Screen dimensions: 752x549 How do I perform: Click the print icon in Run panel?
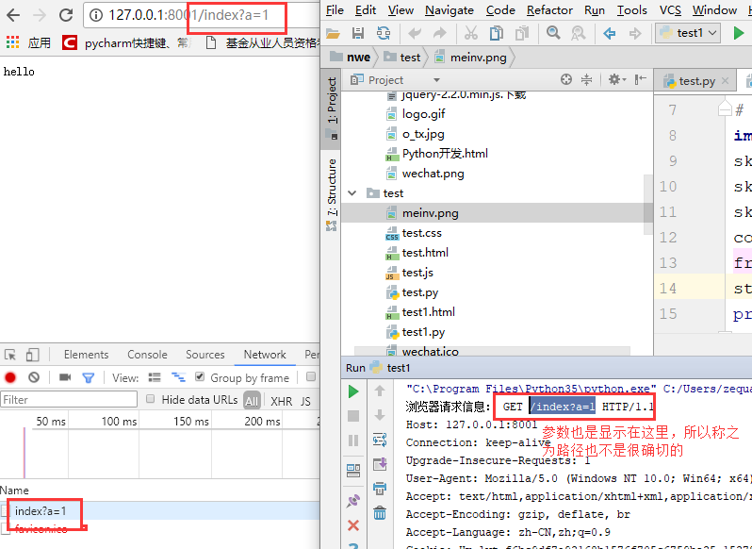(380, 488)
